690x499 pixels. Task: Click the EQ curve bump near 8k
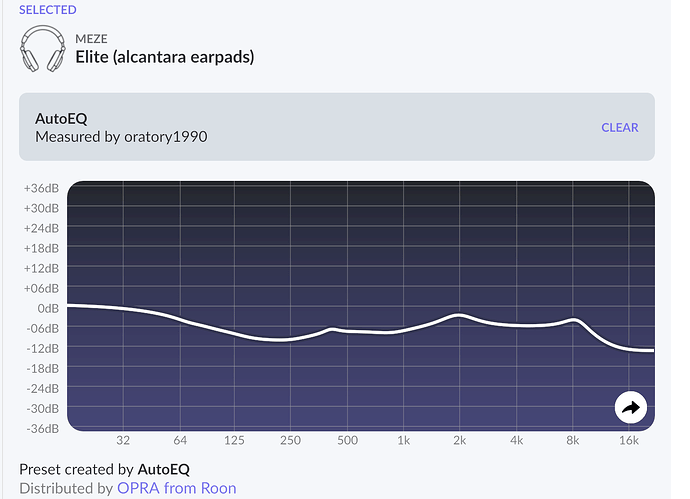tap(574, 320)
